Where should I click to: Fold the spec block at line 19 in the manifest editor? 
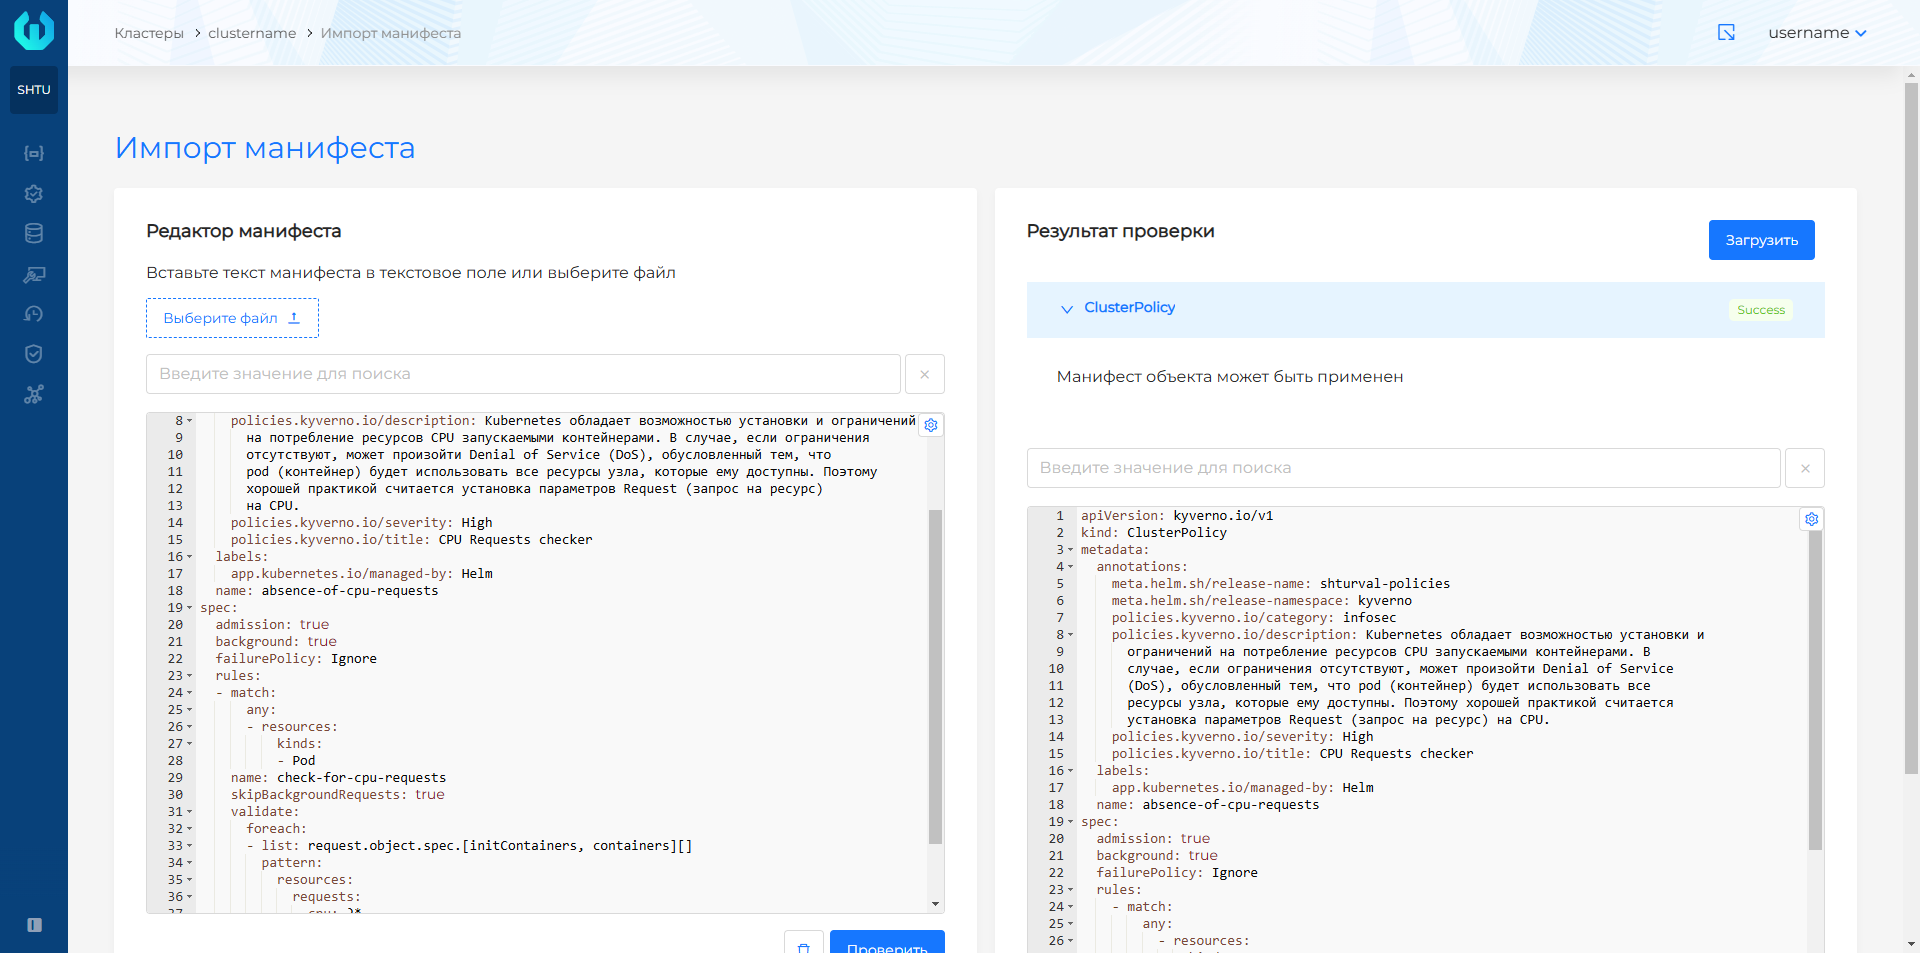pyautogui.click(x=190, y=608)
